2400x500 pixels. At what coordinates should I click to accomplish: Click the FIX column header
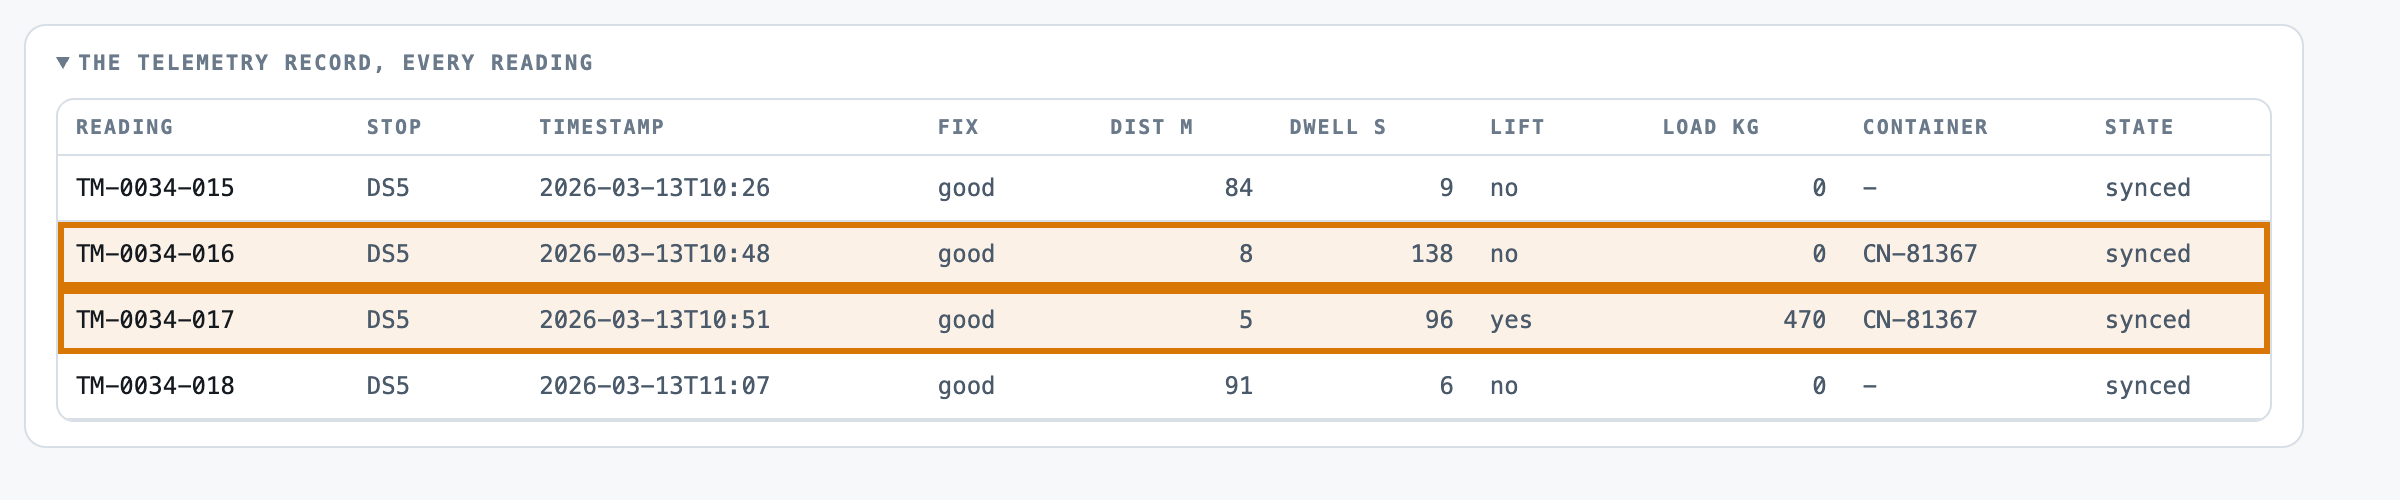point(958,127)
